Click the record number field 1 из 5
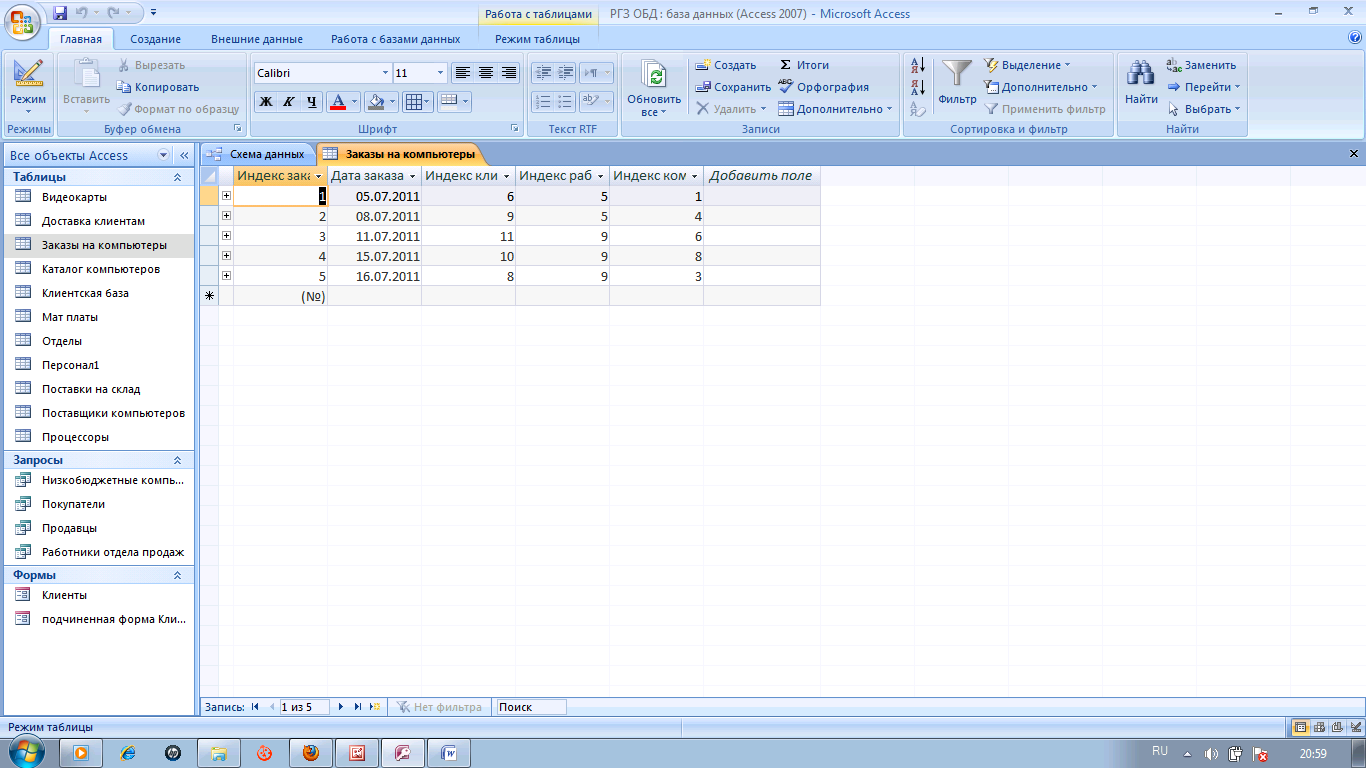The image size is (1366, 768). click(304, 707)
